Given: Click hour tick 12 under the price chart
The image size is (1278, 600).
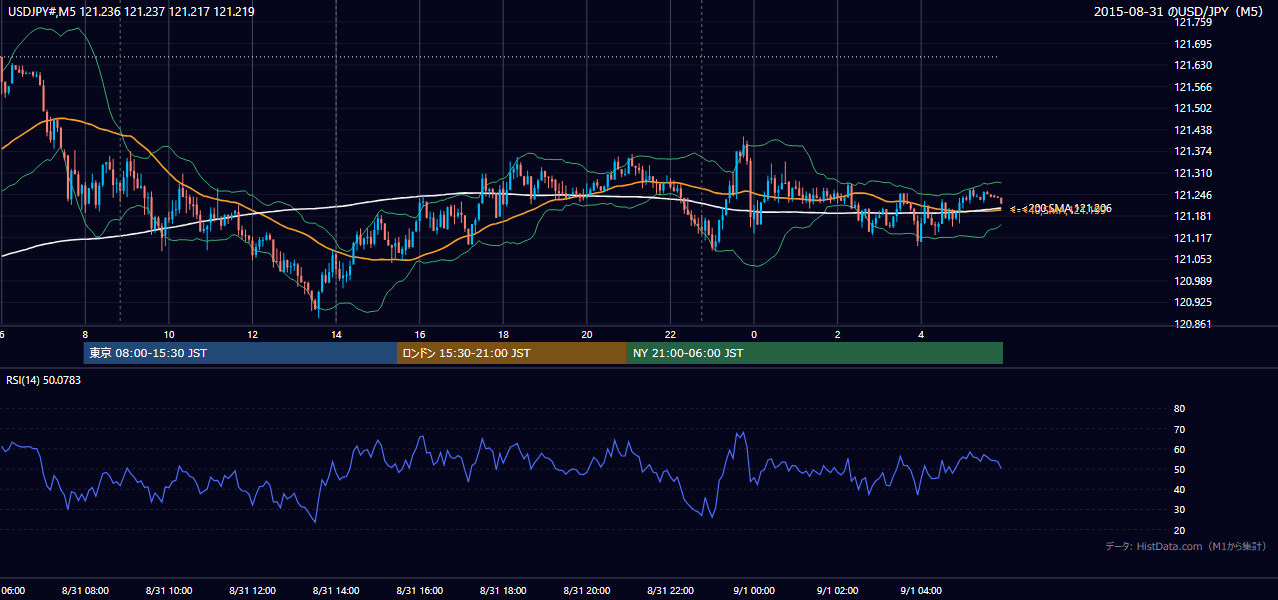Looking at the screenshot, I should (252, 335).
